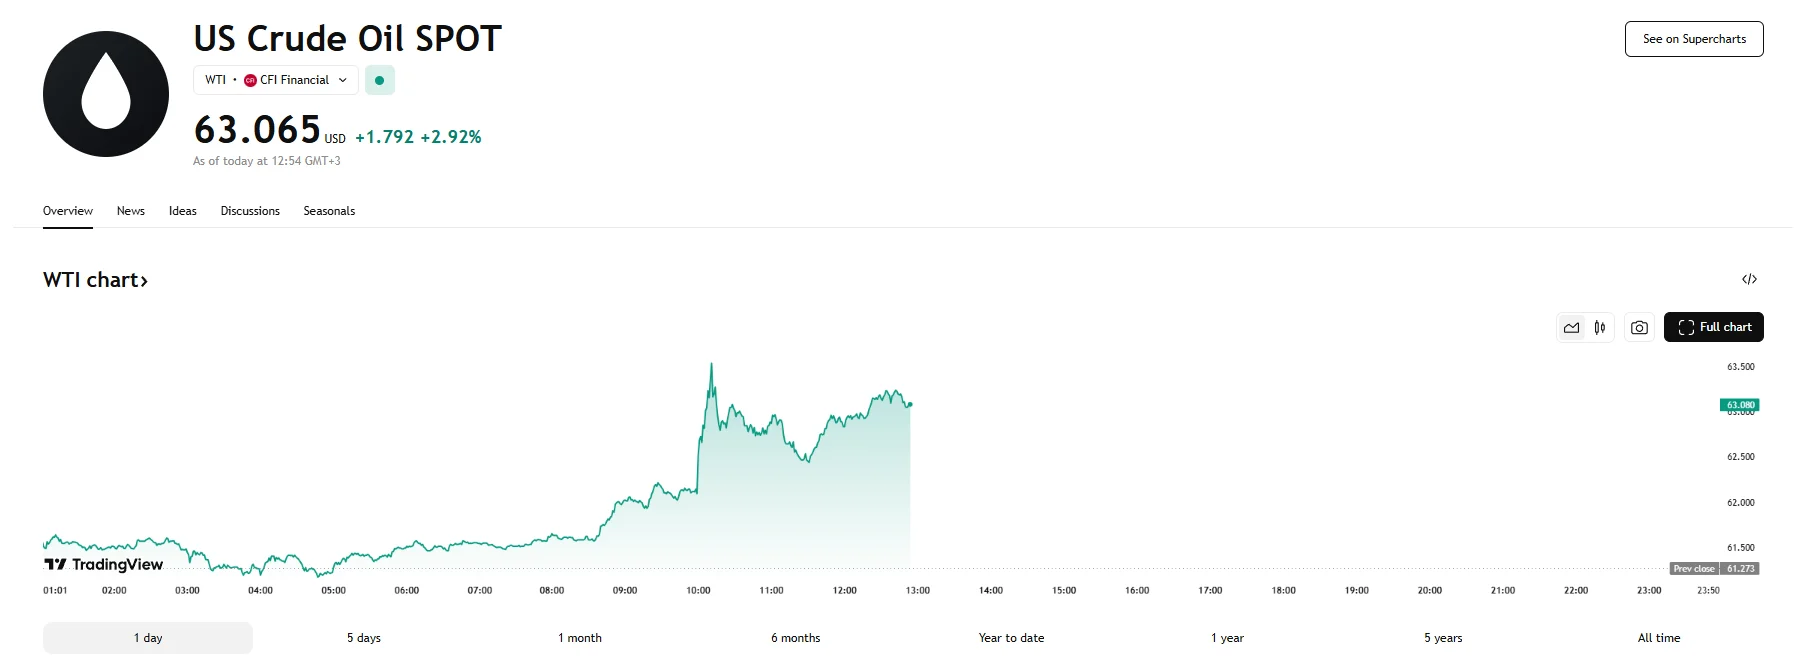1807x667 pixels.
Task: Open the WTI chart expander link
Action: (96, 280)
